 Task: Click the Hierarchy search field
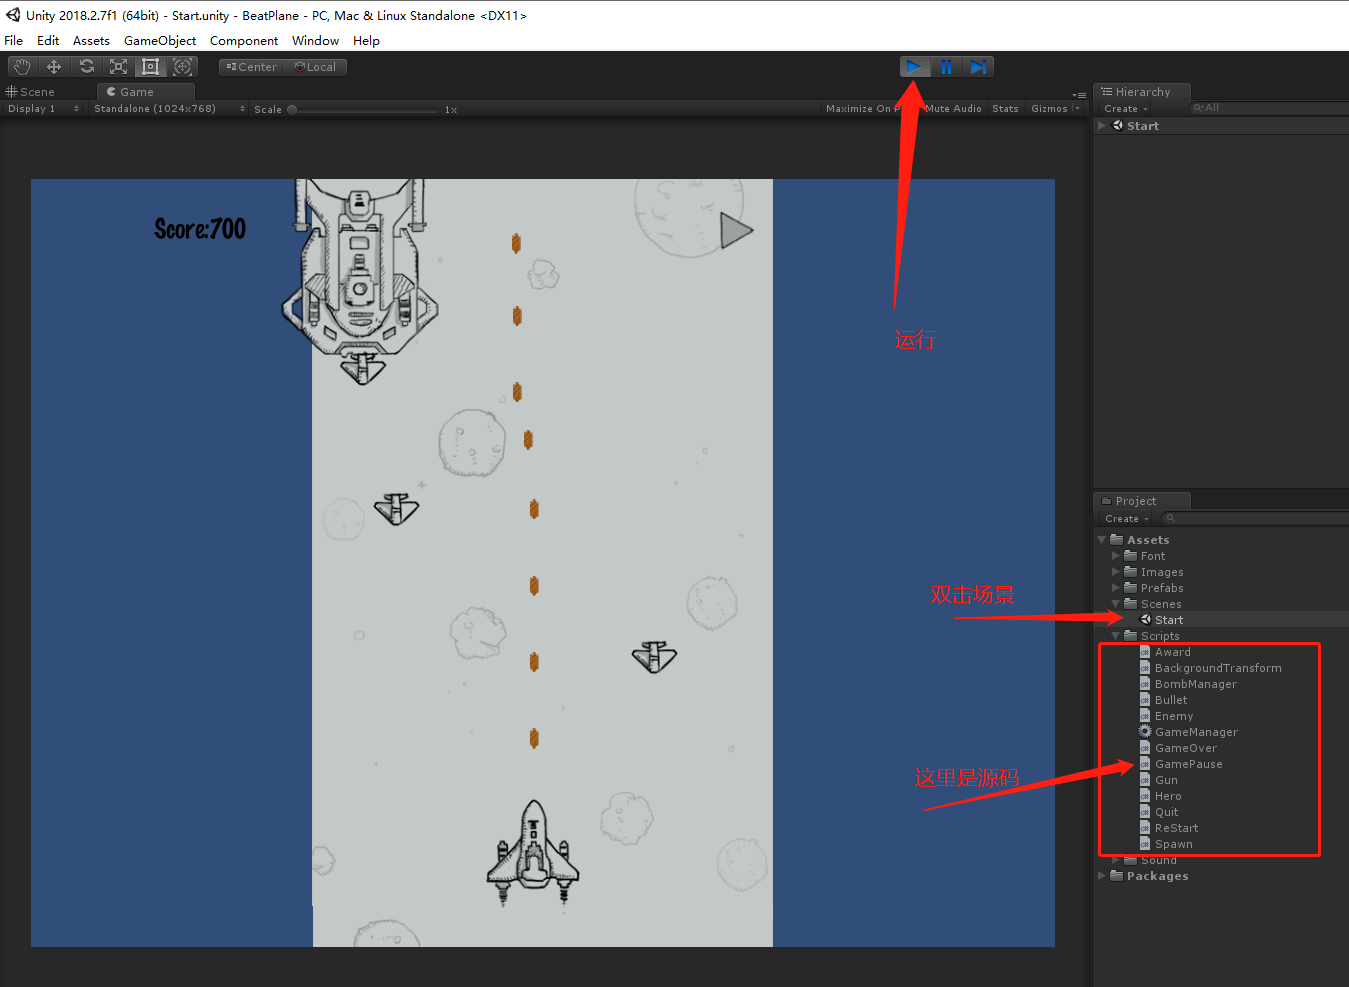point(1268,108)
